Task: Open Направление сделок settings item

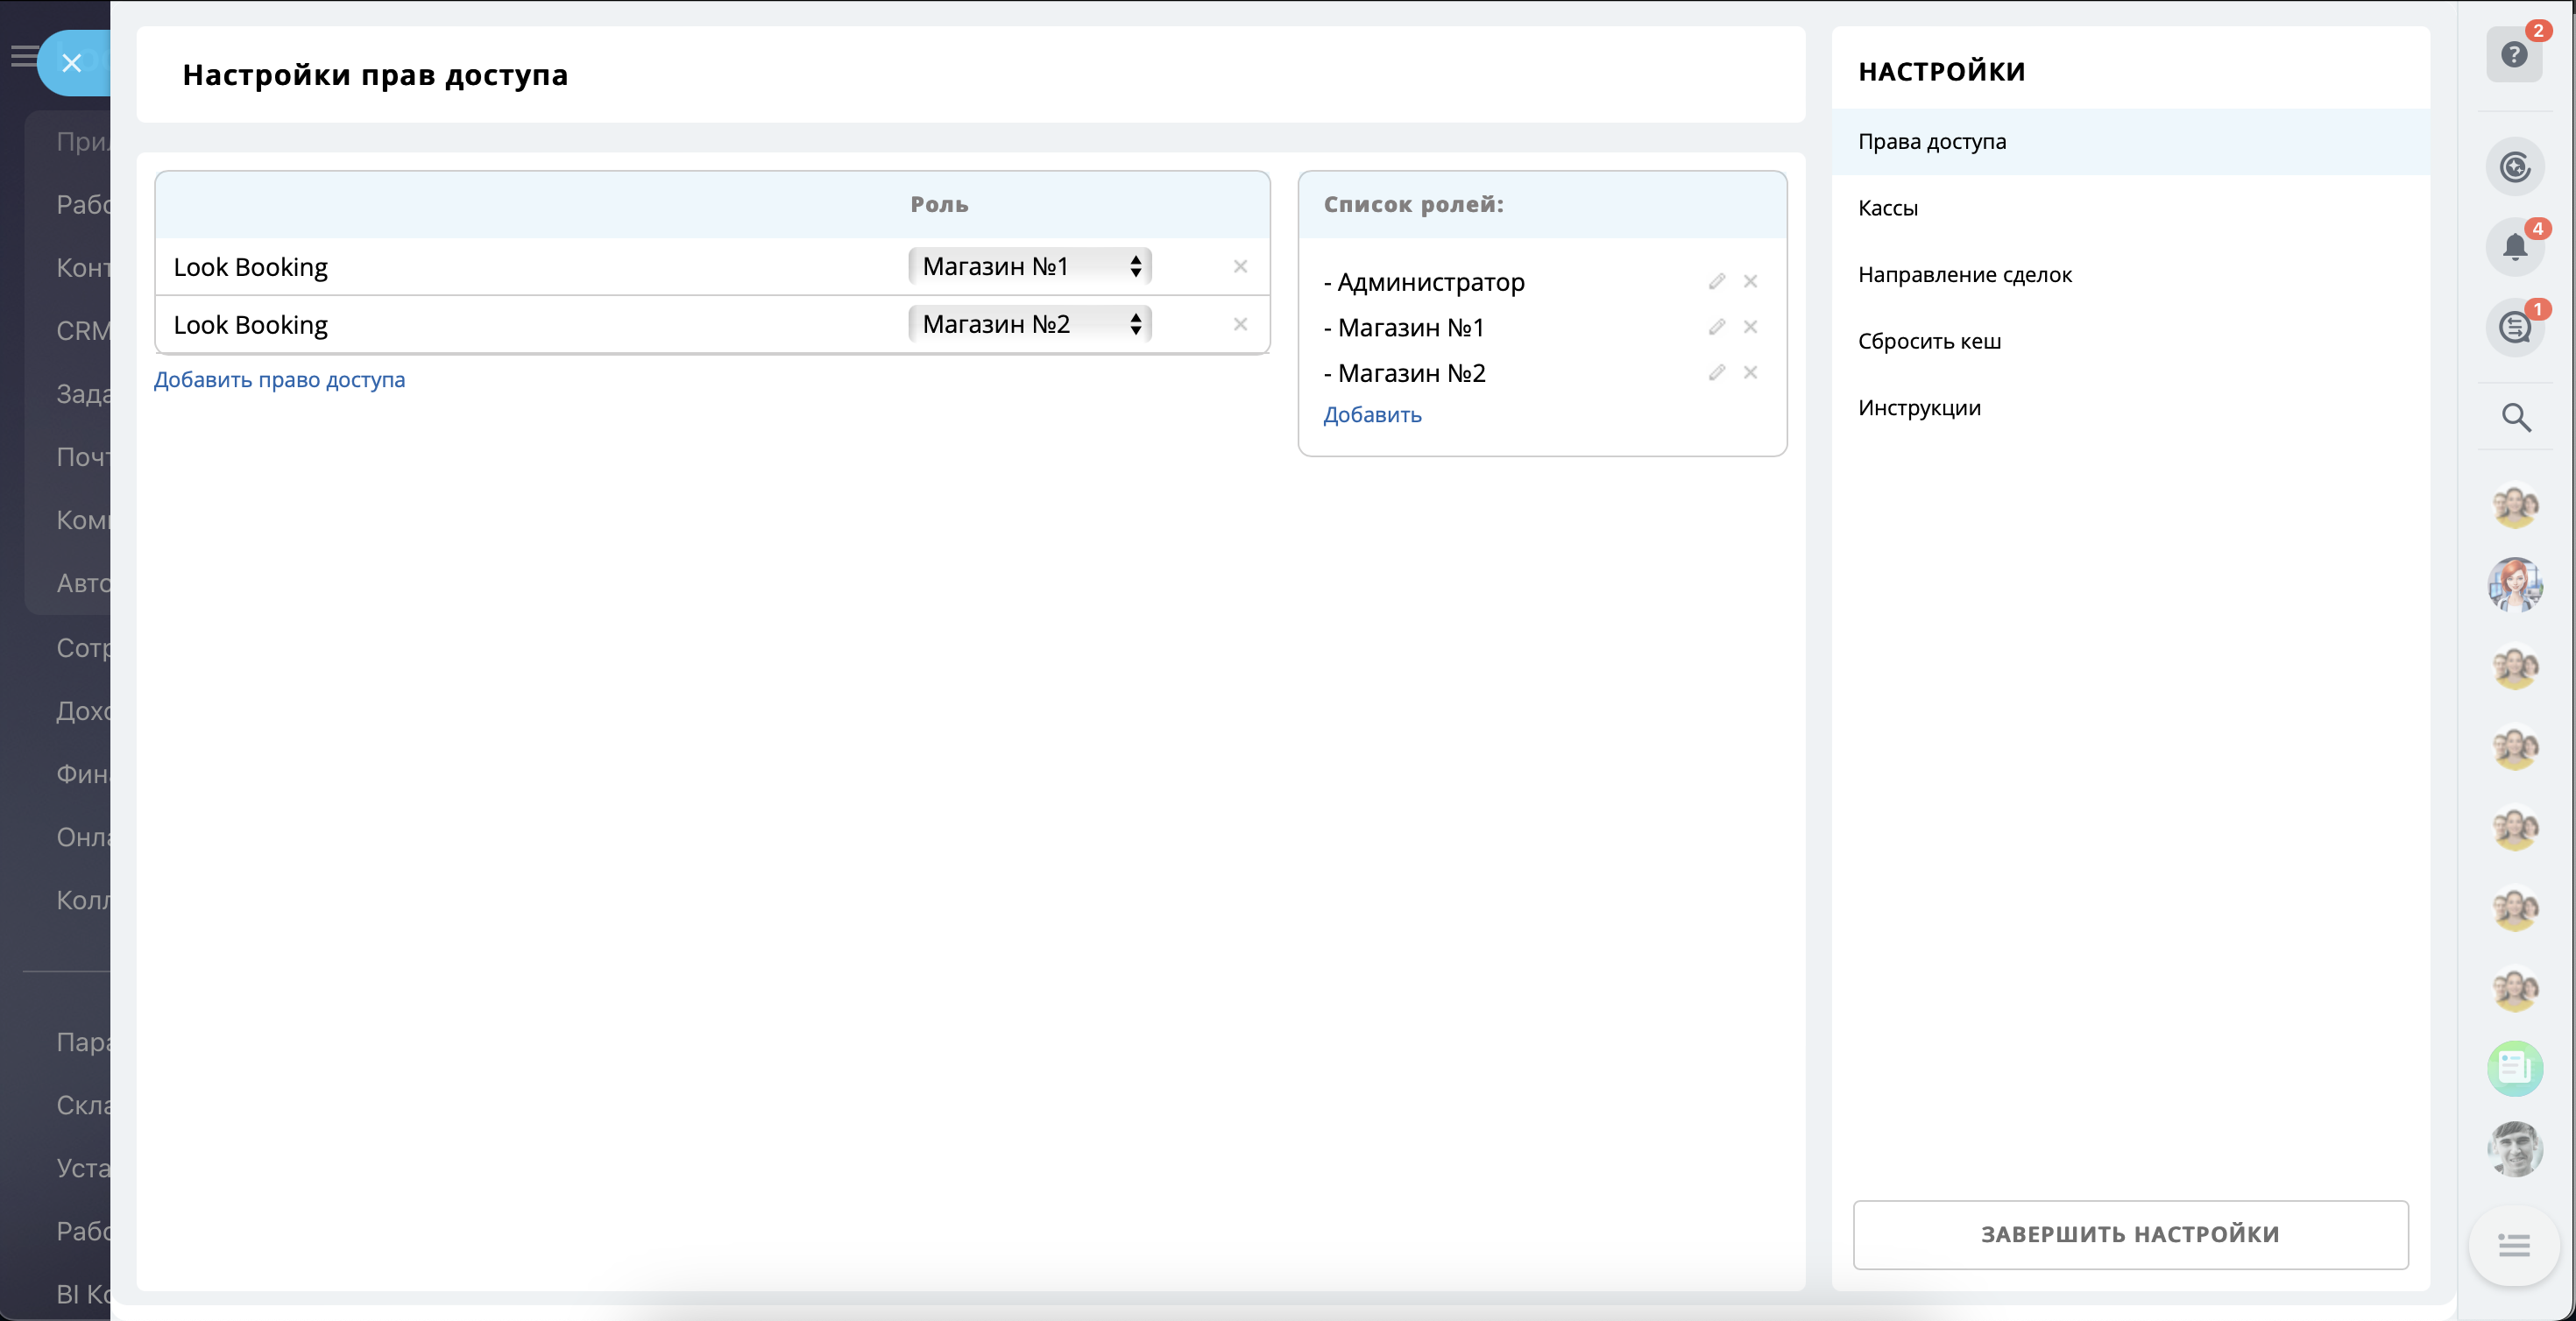Action: point(1964,275)
